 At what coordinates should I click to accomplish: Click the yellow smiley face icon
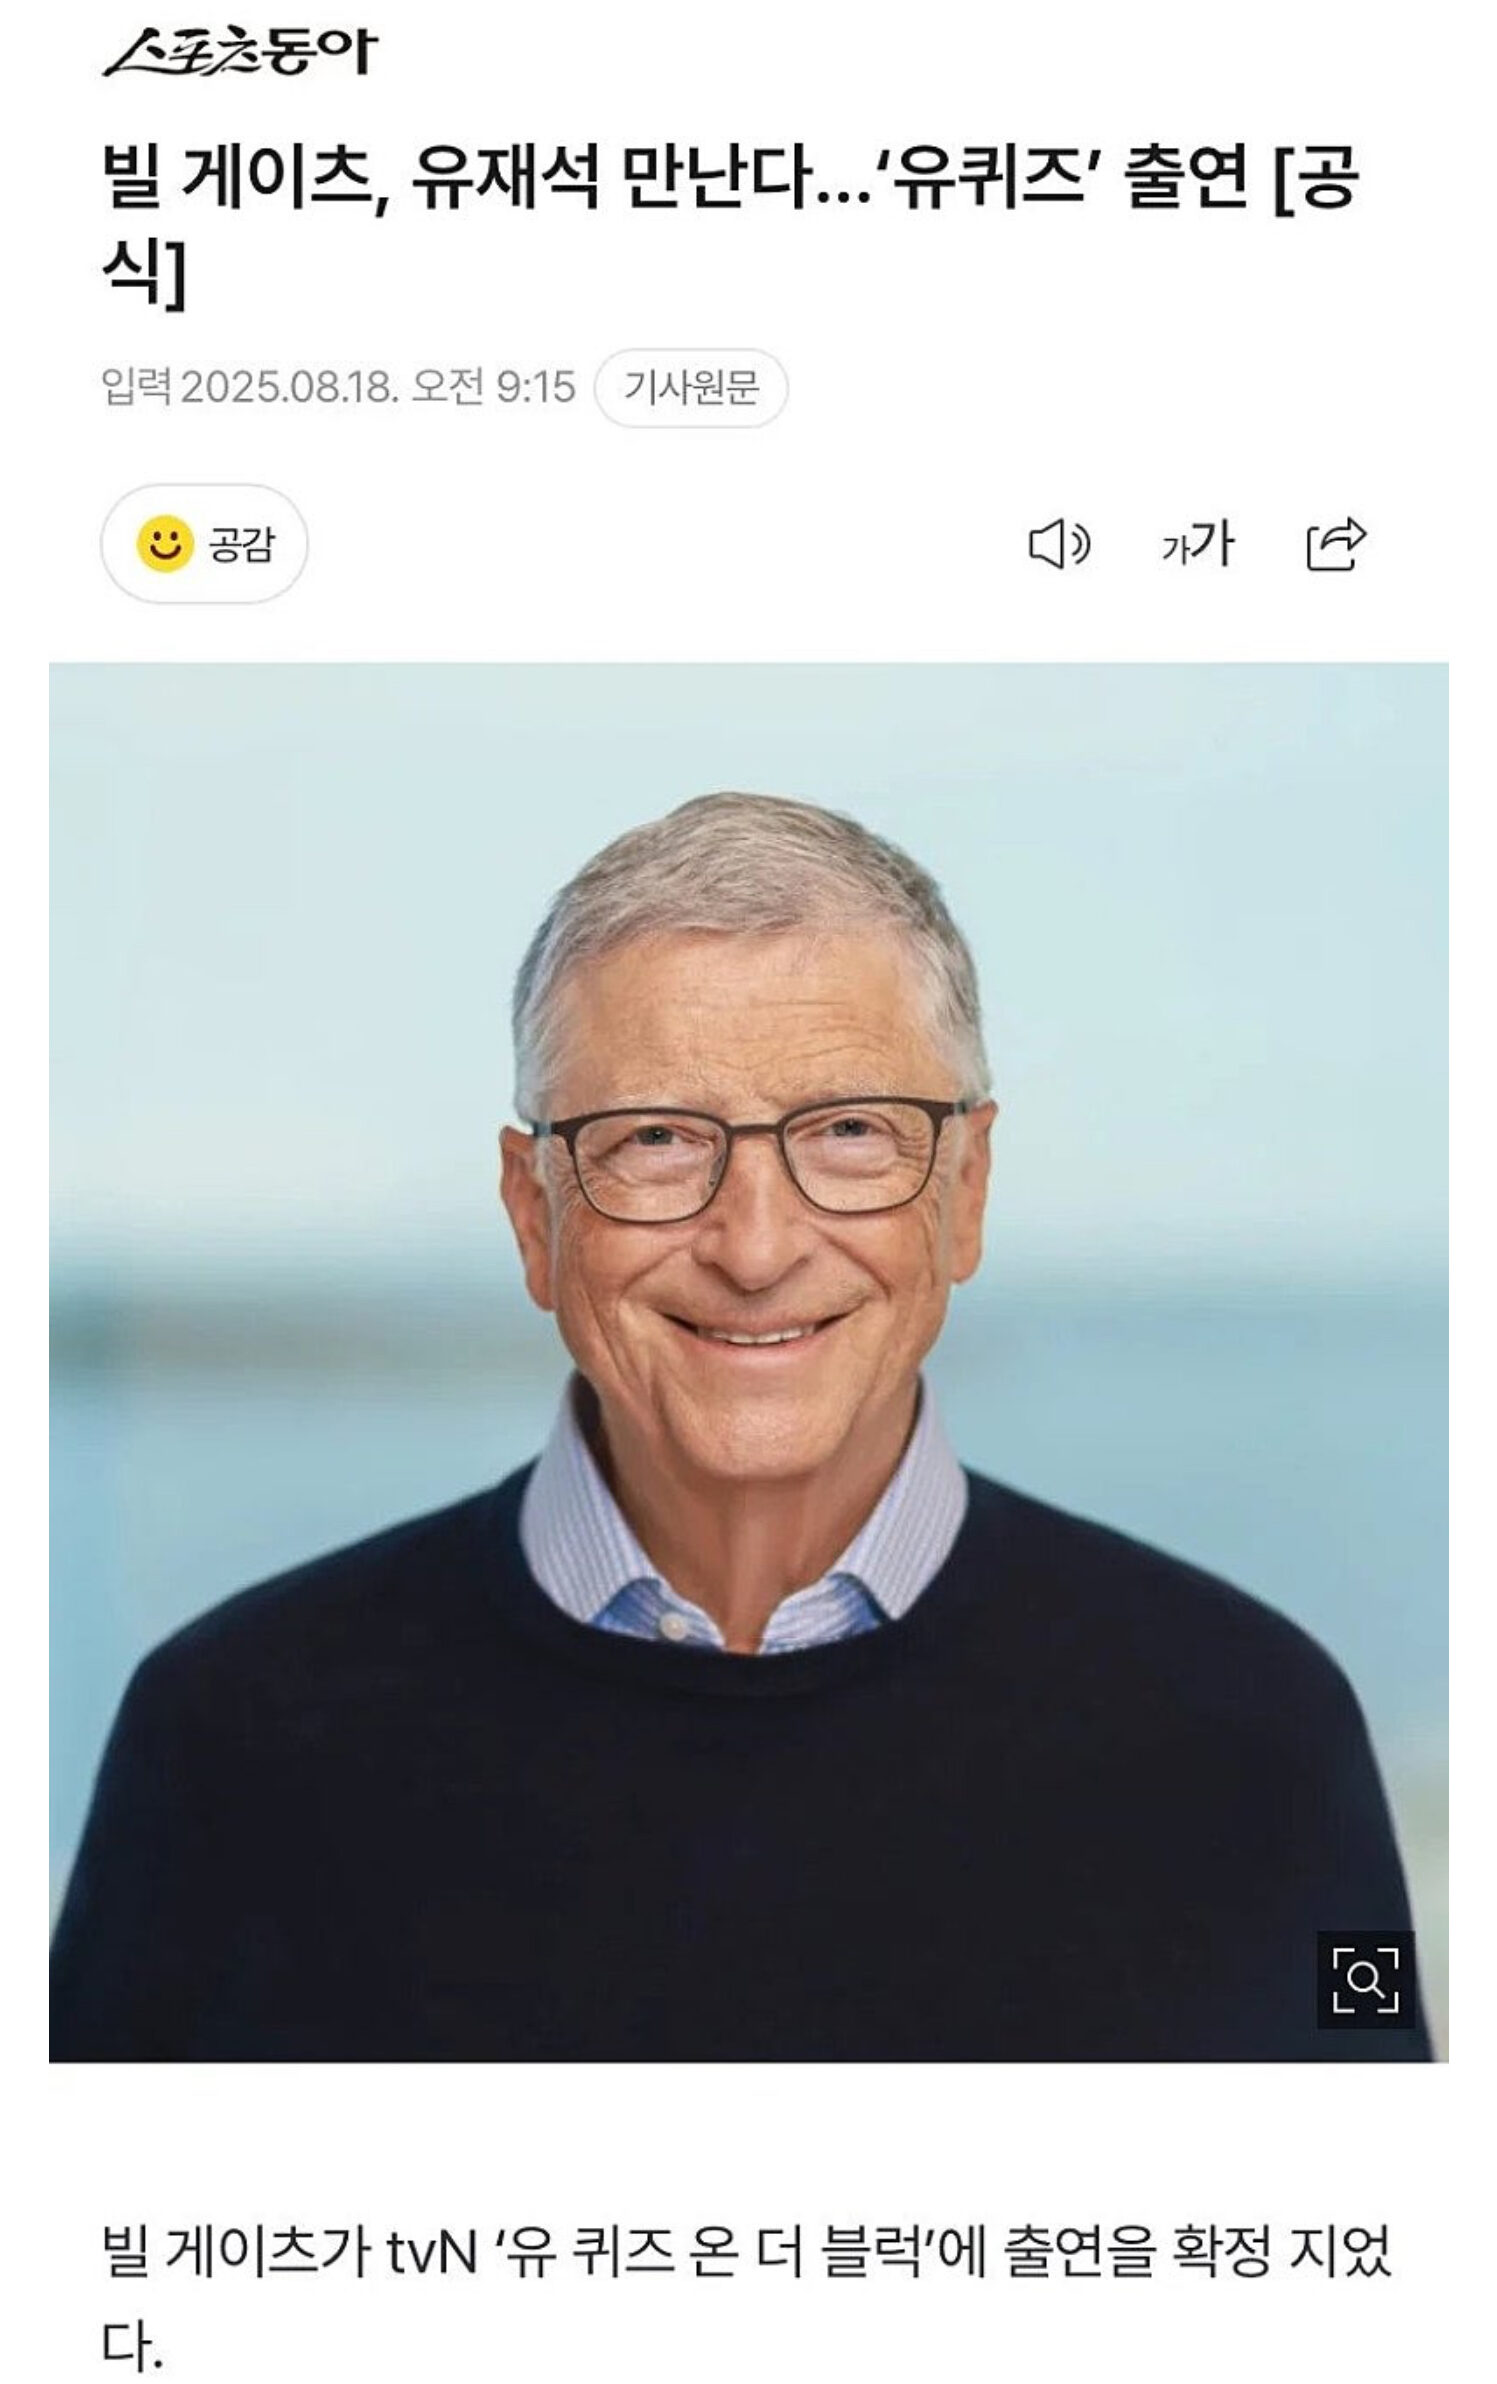click(164, 544)
